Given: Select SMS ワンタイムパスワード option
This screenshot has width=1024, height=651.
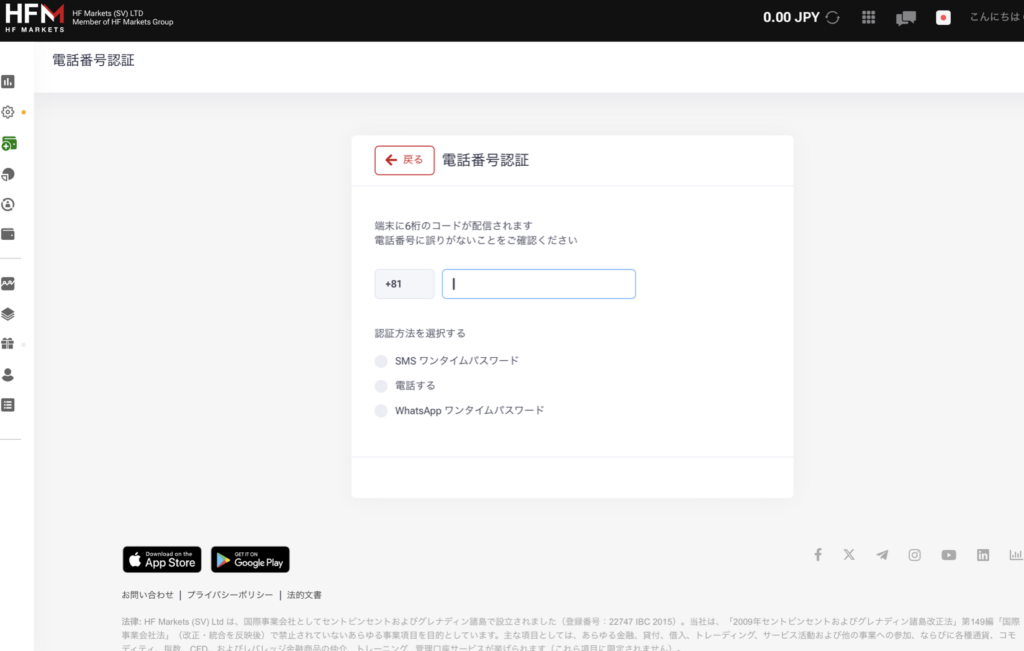Looking at the screenshot, I should tap(381, 361).
